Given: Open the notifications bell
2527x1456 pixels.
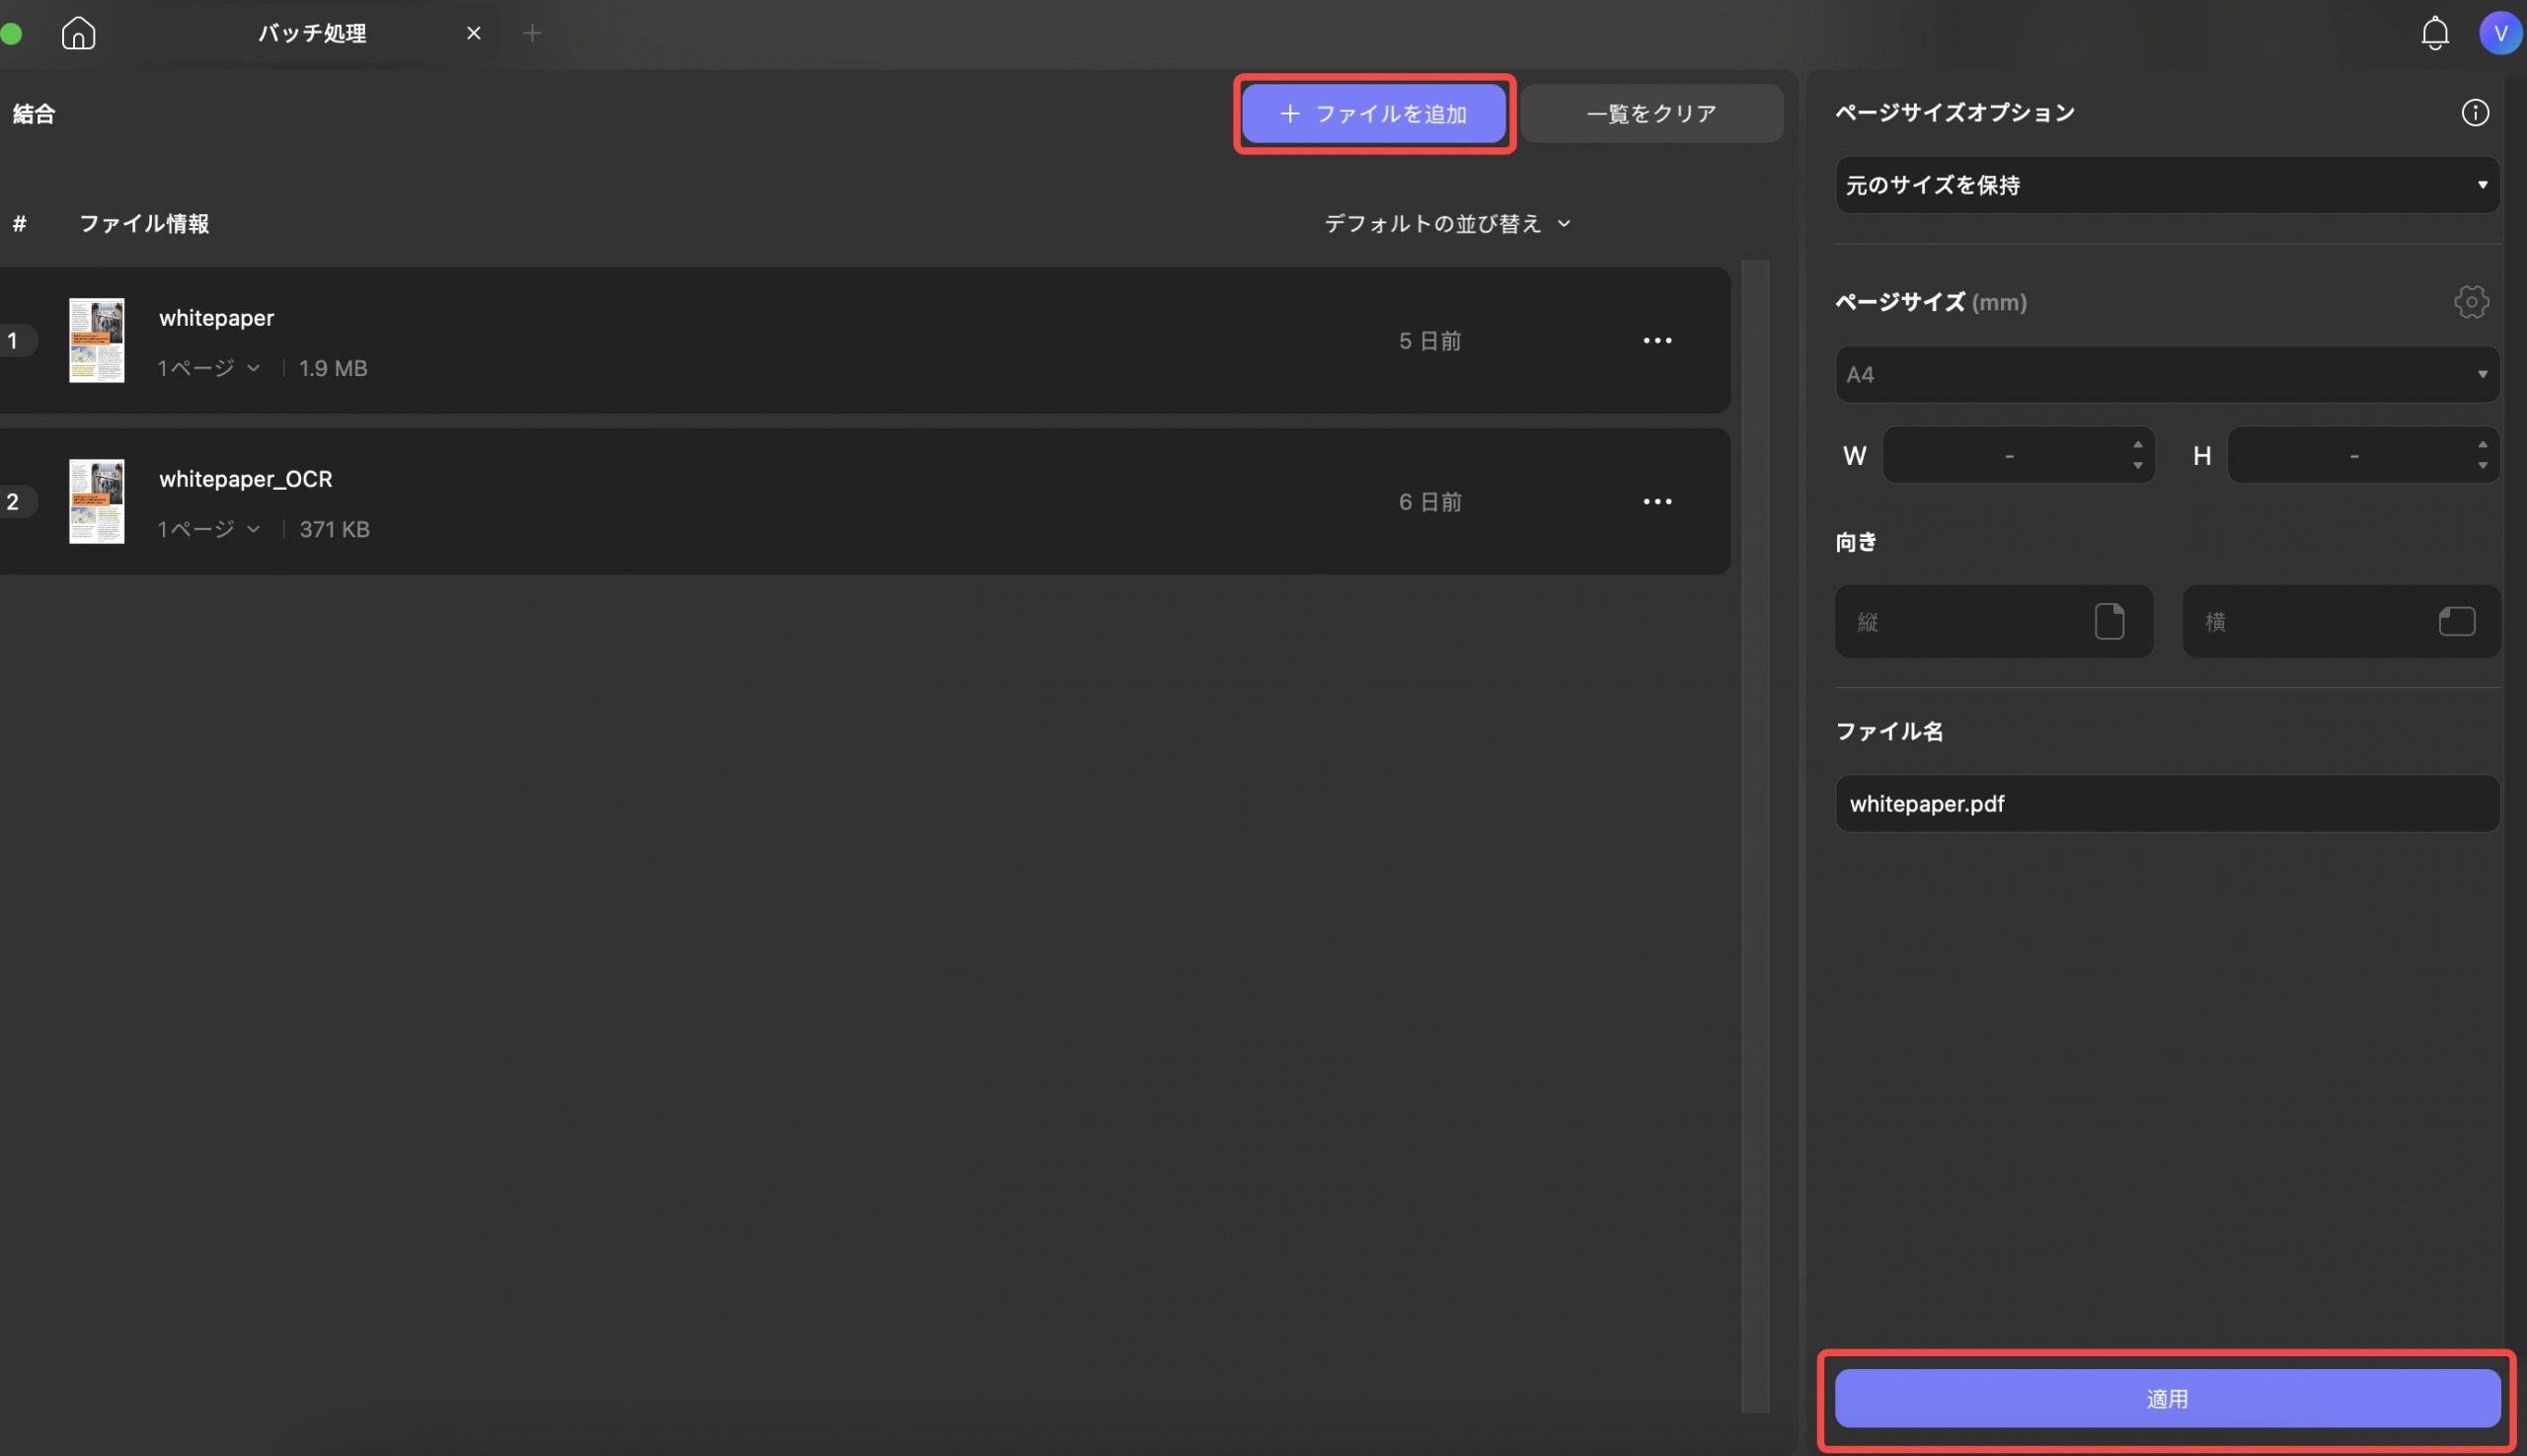Looking at the screenshot, I should (x=2434, y=33).
